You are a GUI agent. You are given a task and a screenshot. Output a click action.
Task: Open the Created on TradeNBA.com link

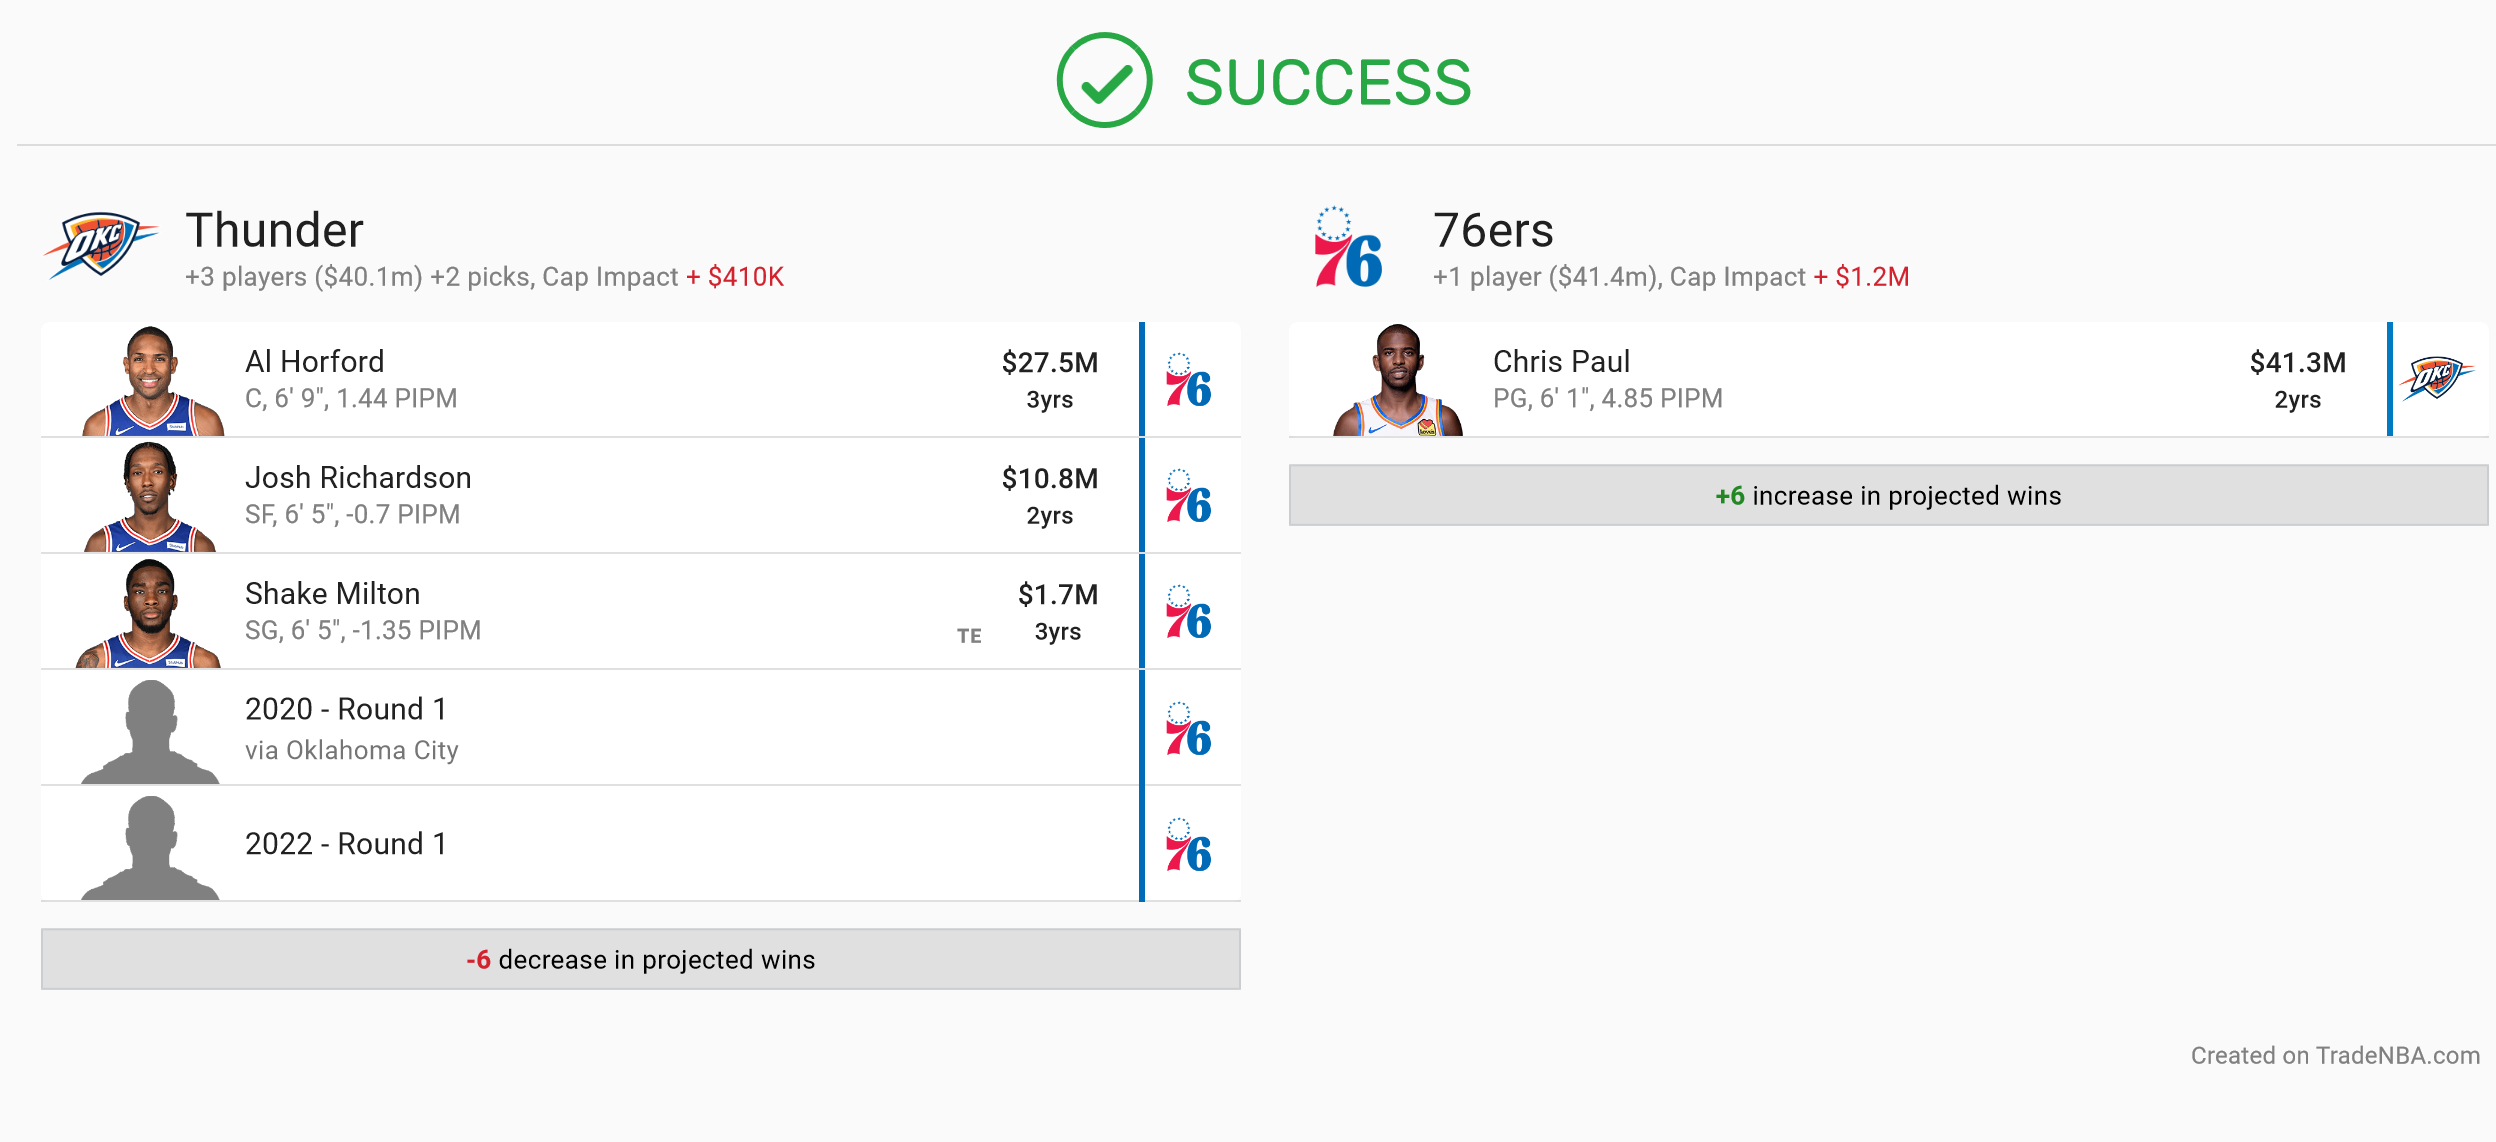pos(2335,1055)
